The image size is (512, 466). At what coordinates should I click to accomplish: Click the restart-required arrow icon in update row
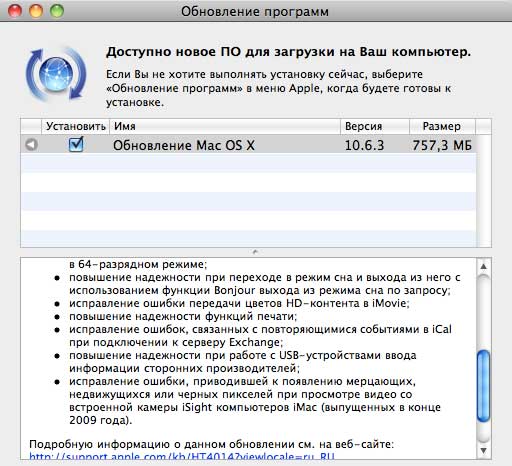pos(31,145)
